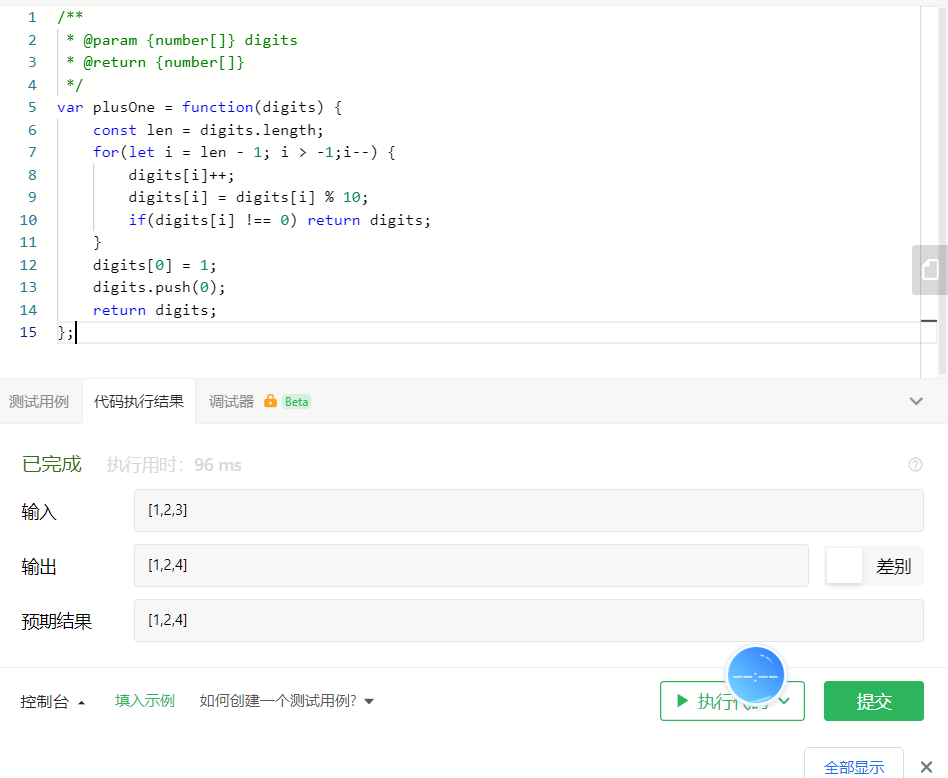Switch to the 测试用例 tab
This screenshot has width=948, height=778.
click(39, 401)
